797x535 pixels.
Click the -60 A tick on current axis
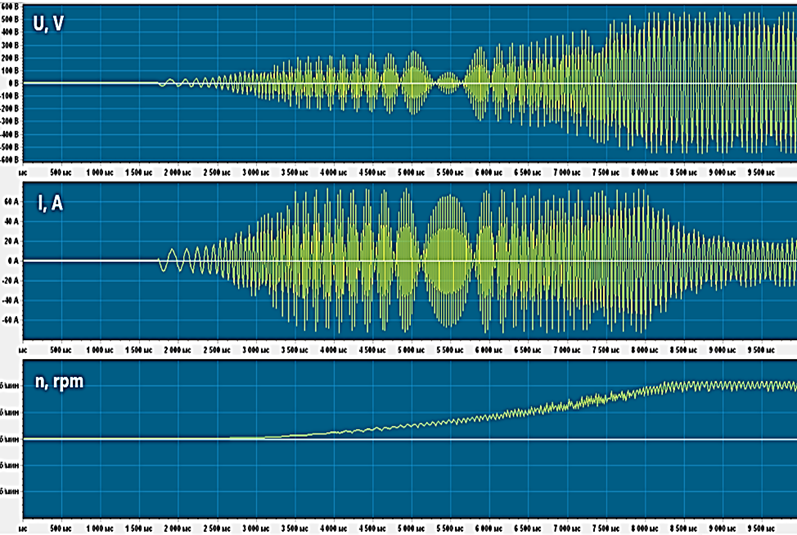pyautogui.click(x=12, y=320)
